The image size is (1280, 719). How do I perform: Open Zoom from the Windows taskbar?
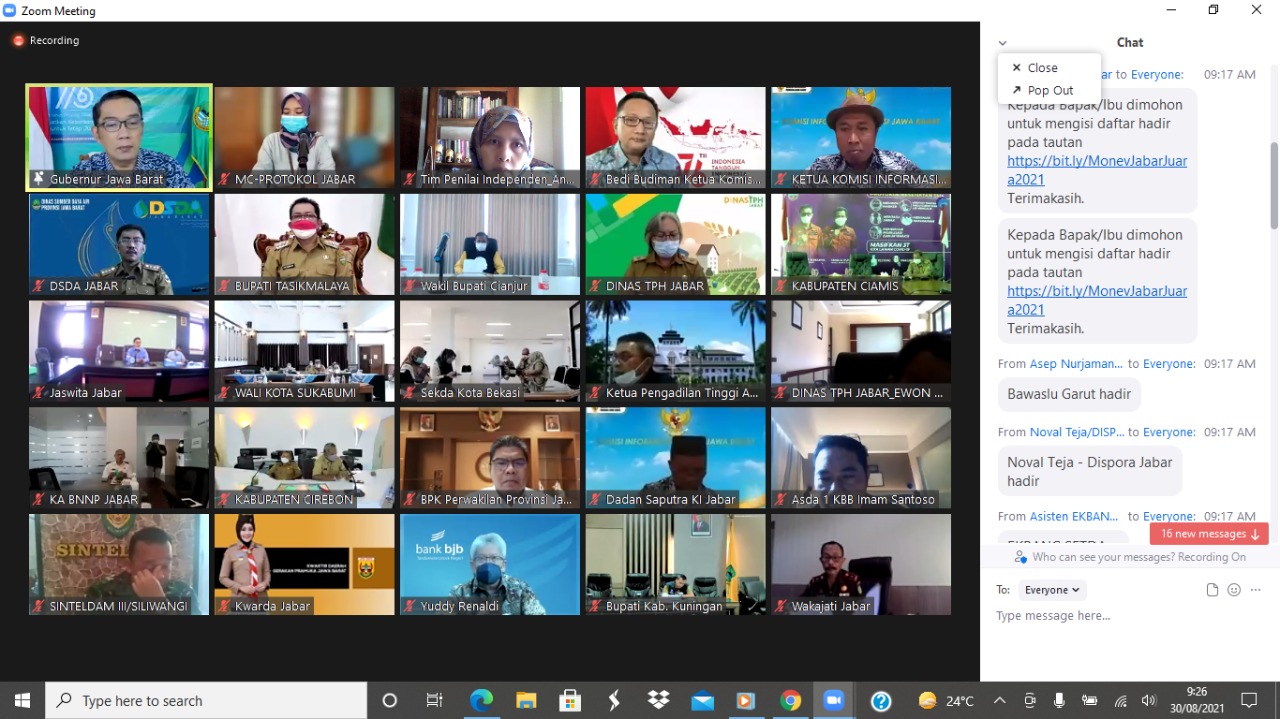[x=834, y=701]
